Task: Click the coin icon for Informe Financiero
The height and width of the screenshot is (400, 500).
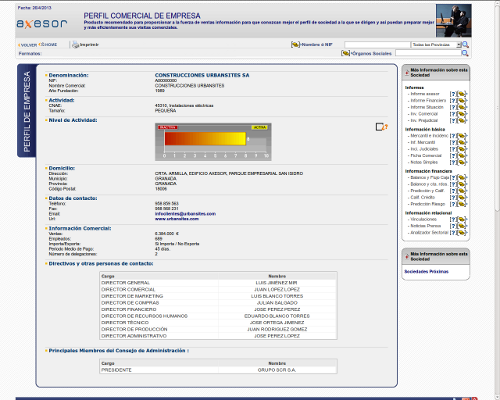Action: [461, 101]
